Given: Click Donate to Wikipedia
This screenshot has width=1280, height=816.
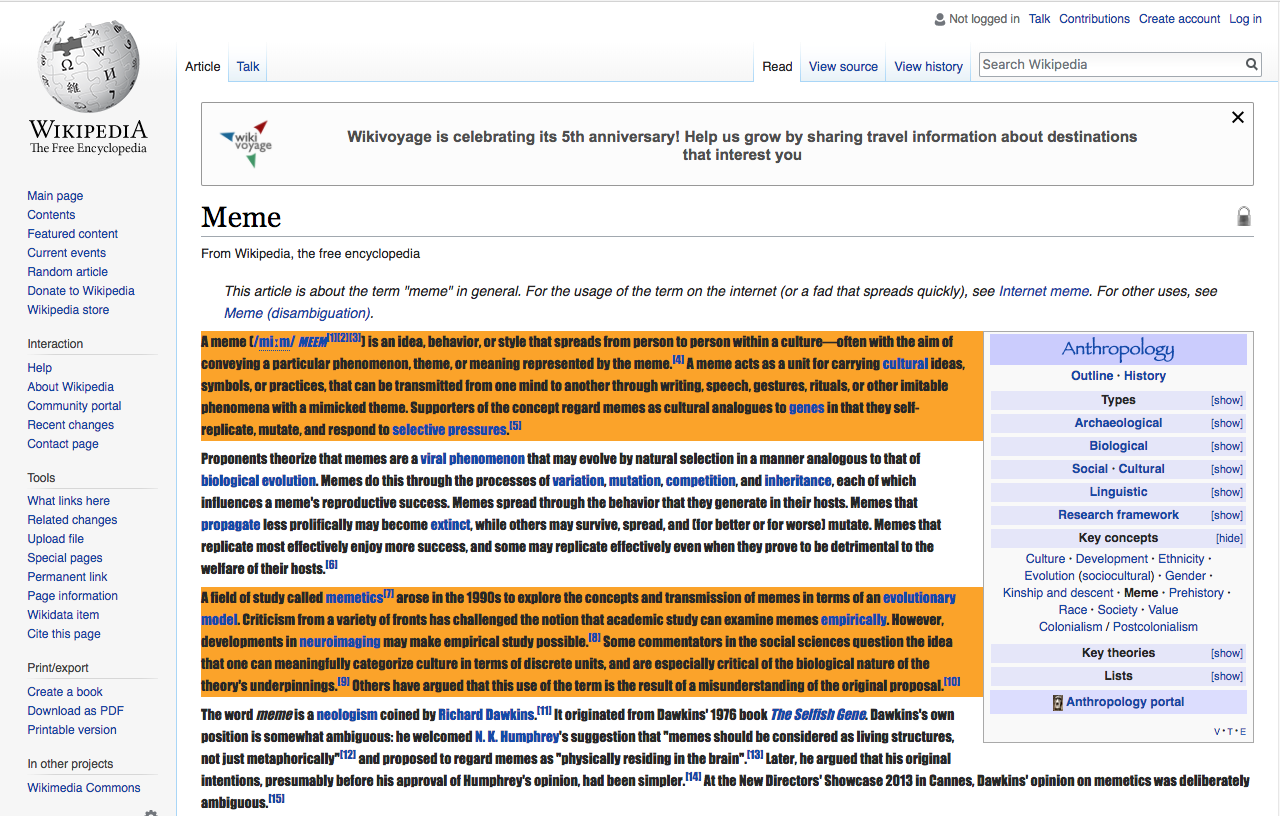Looking at the screenshot, I should (x=81, y=291).
